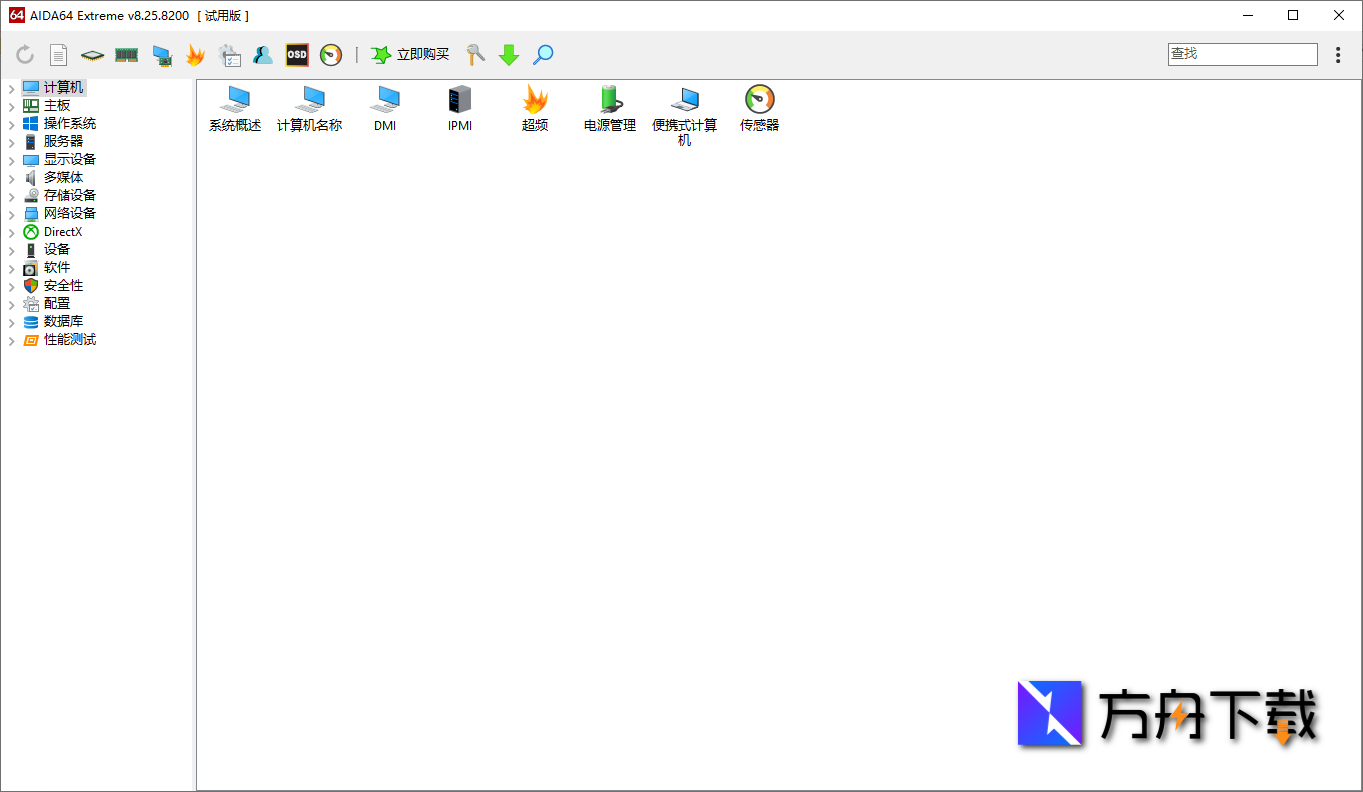
Task: Open the OSD panel toolbar icon
Action: [296, 55]
